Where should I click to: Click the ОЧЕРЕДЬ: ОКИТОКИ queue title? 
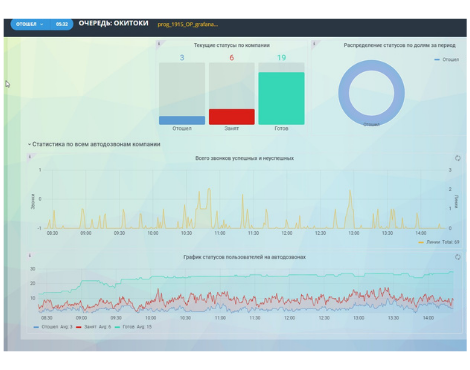[x=113, y=23]
